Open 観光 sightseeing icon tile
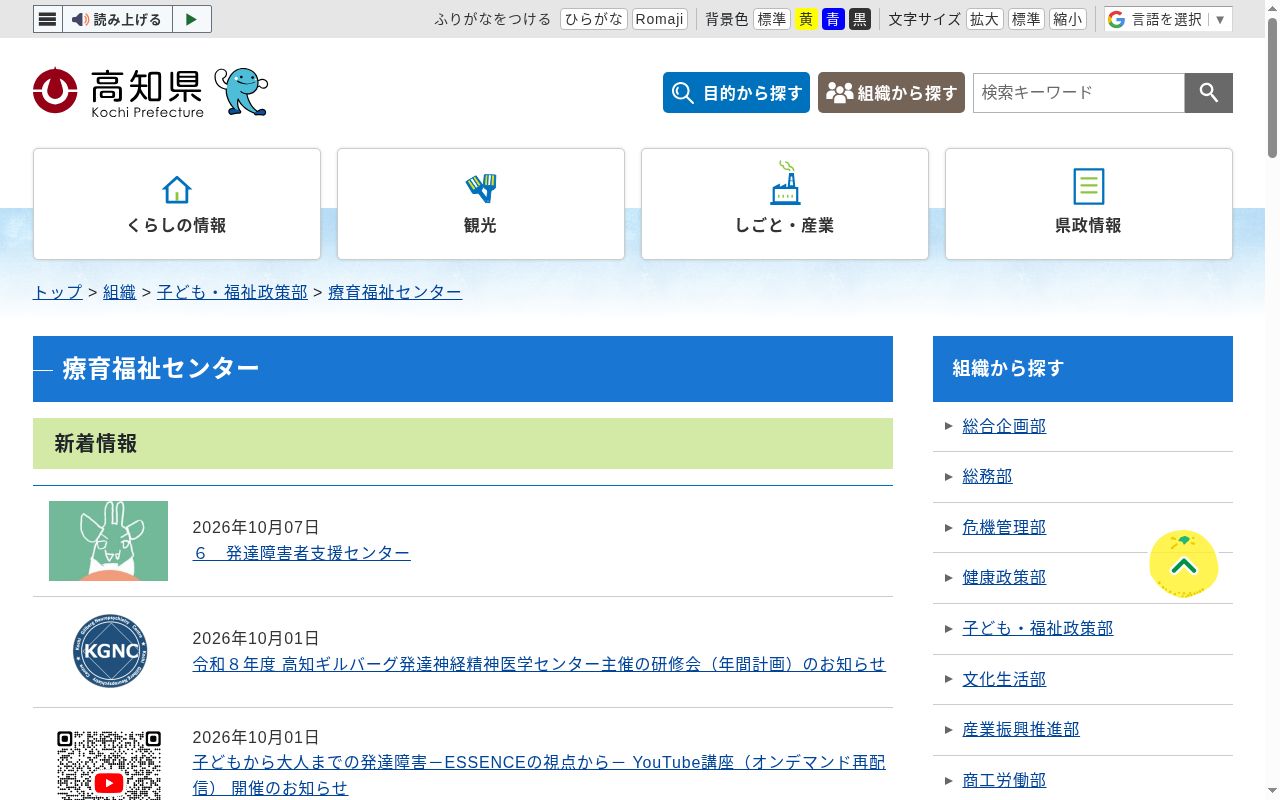 coord(481,204)
